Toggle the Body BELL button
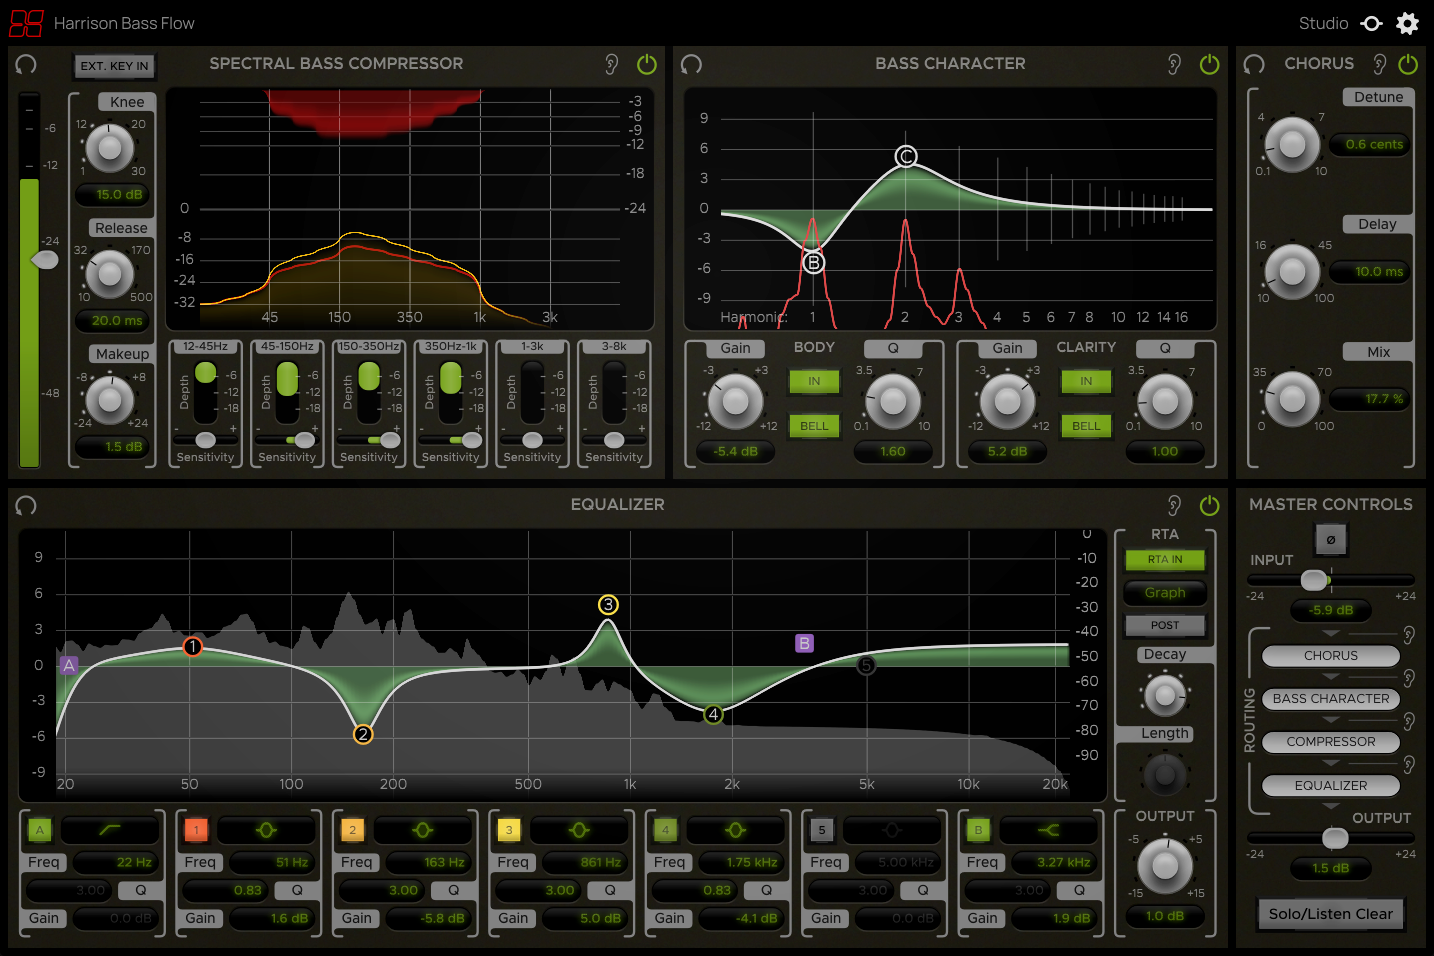 point(814,426)
